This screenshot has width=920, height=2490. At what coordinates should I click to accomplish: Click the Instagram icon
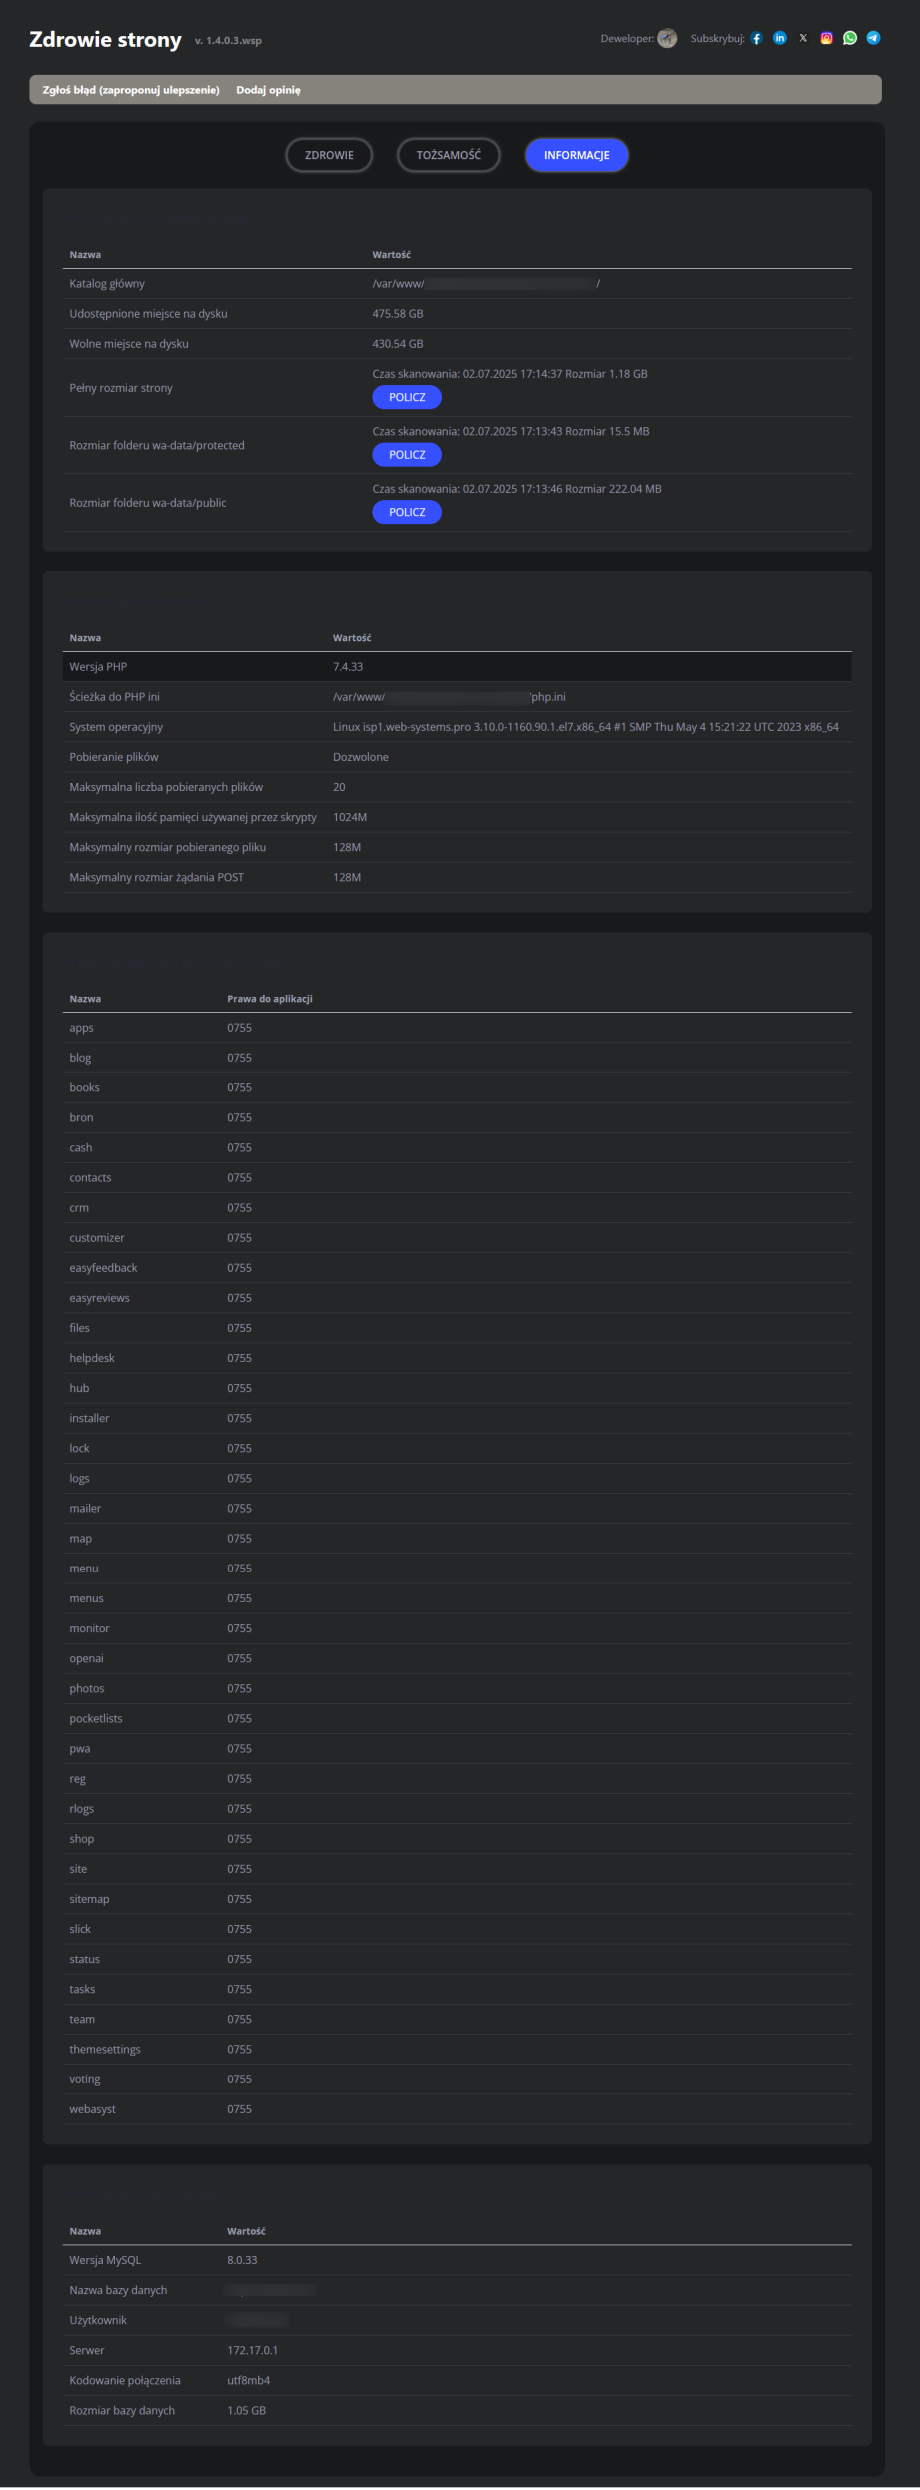(827, 39)
